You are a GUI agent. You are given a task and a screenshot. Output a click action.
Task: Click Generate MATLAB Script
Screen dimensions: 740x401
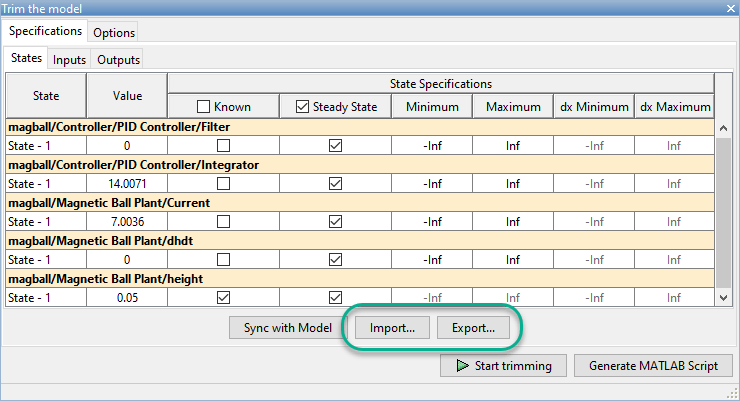(x=660, y=365)
